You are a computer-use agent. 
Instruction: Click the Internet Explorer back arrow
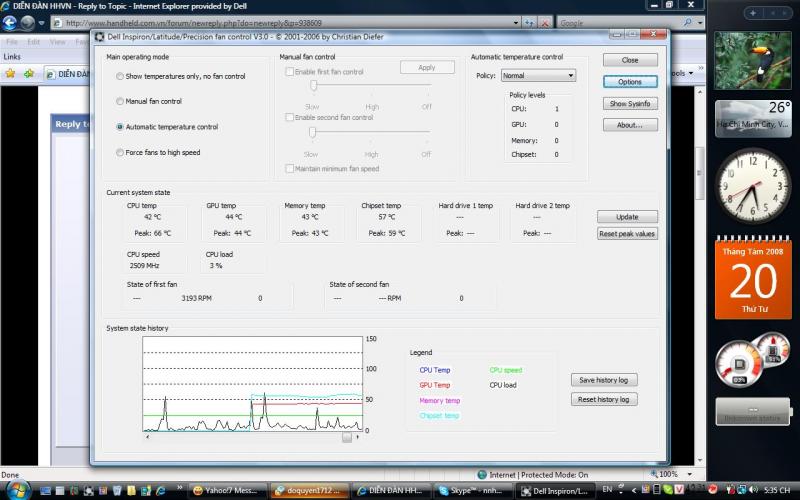tap(11, 23)
